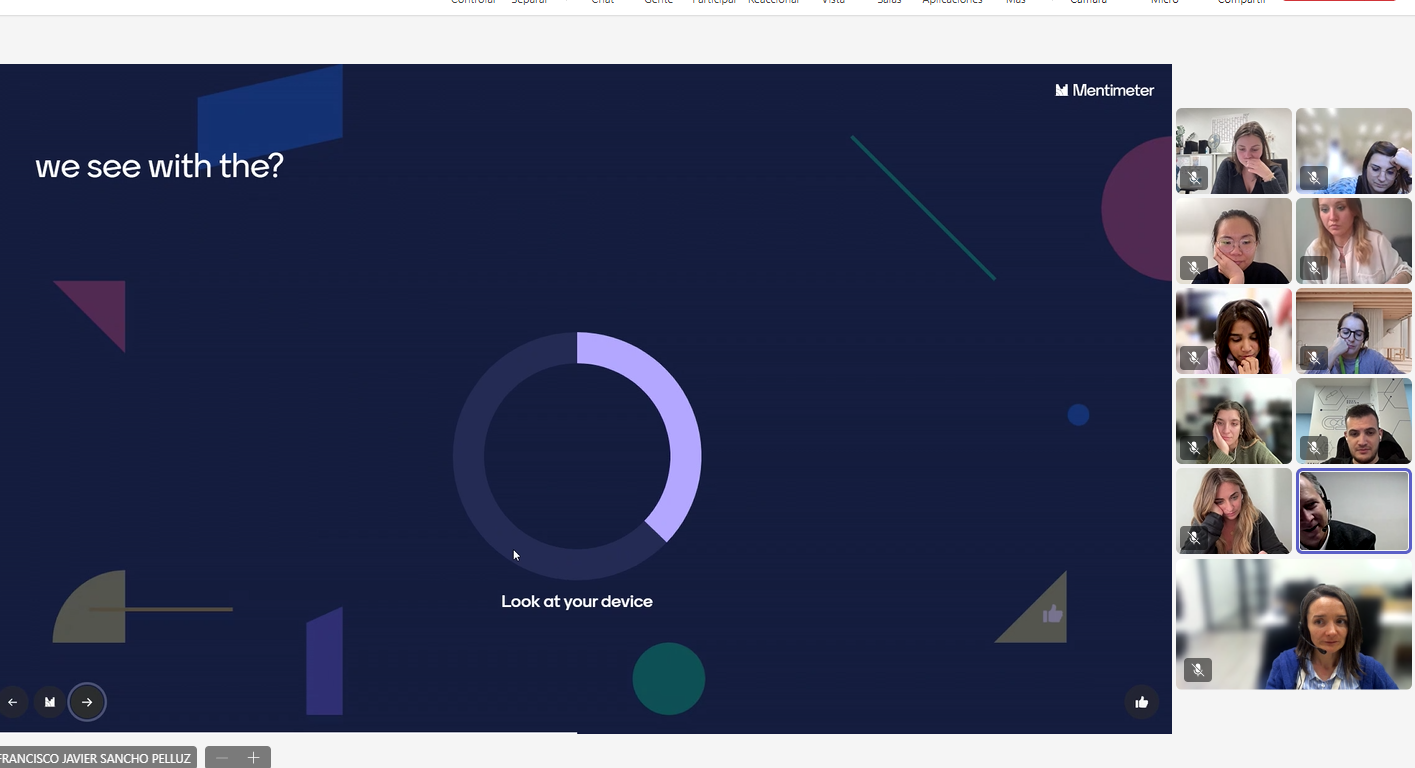1415x768 pixels.
Task: Click the 'Look at your device' text
Action: click(x=577, y=602)
